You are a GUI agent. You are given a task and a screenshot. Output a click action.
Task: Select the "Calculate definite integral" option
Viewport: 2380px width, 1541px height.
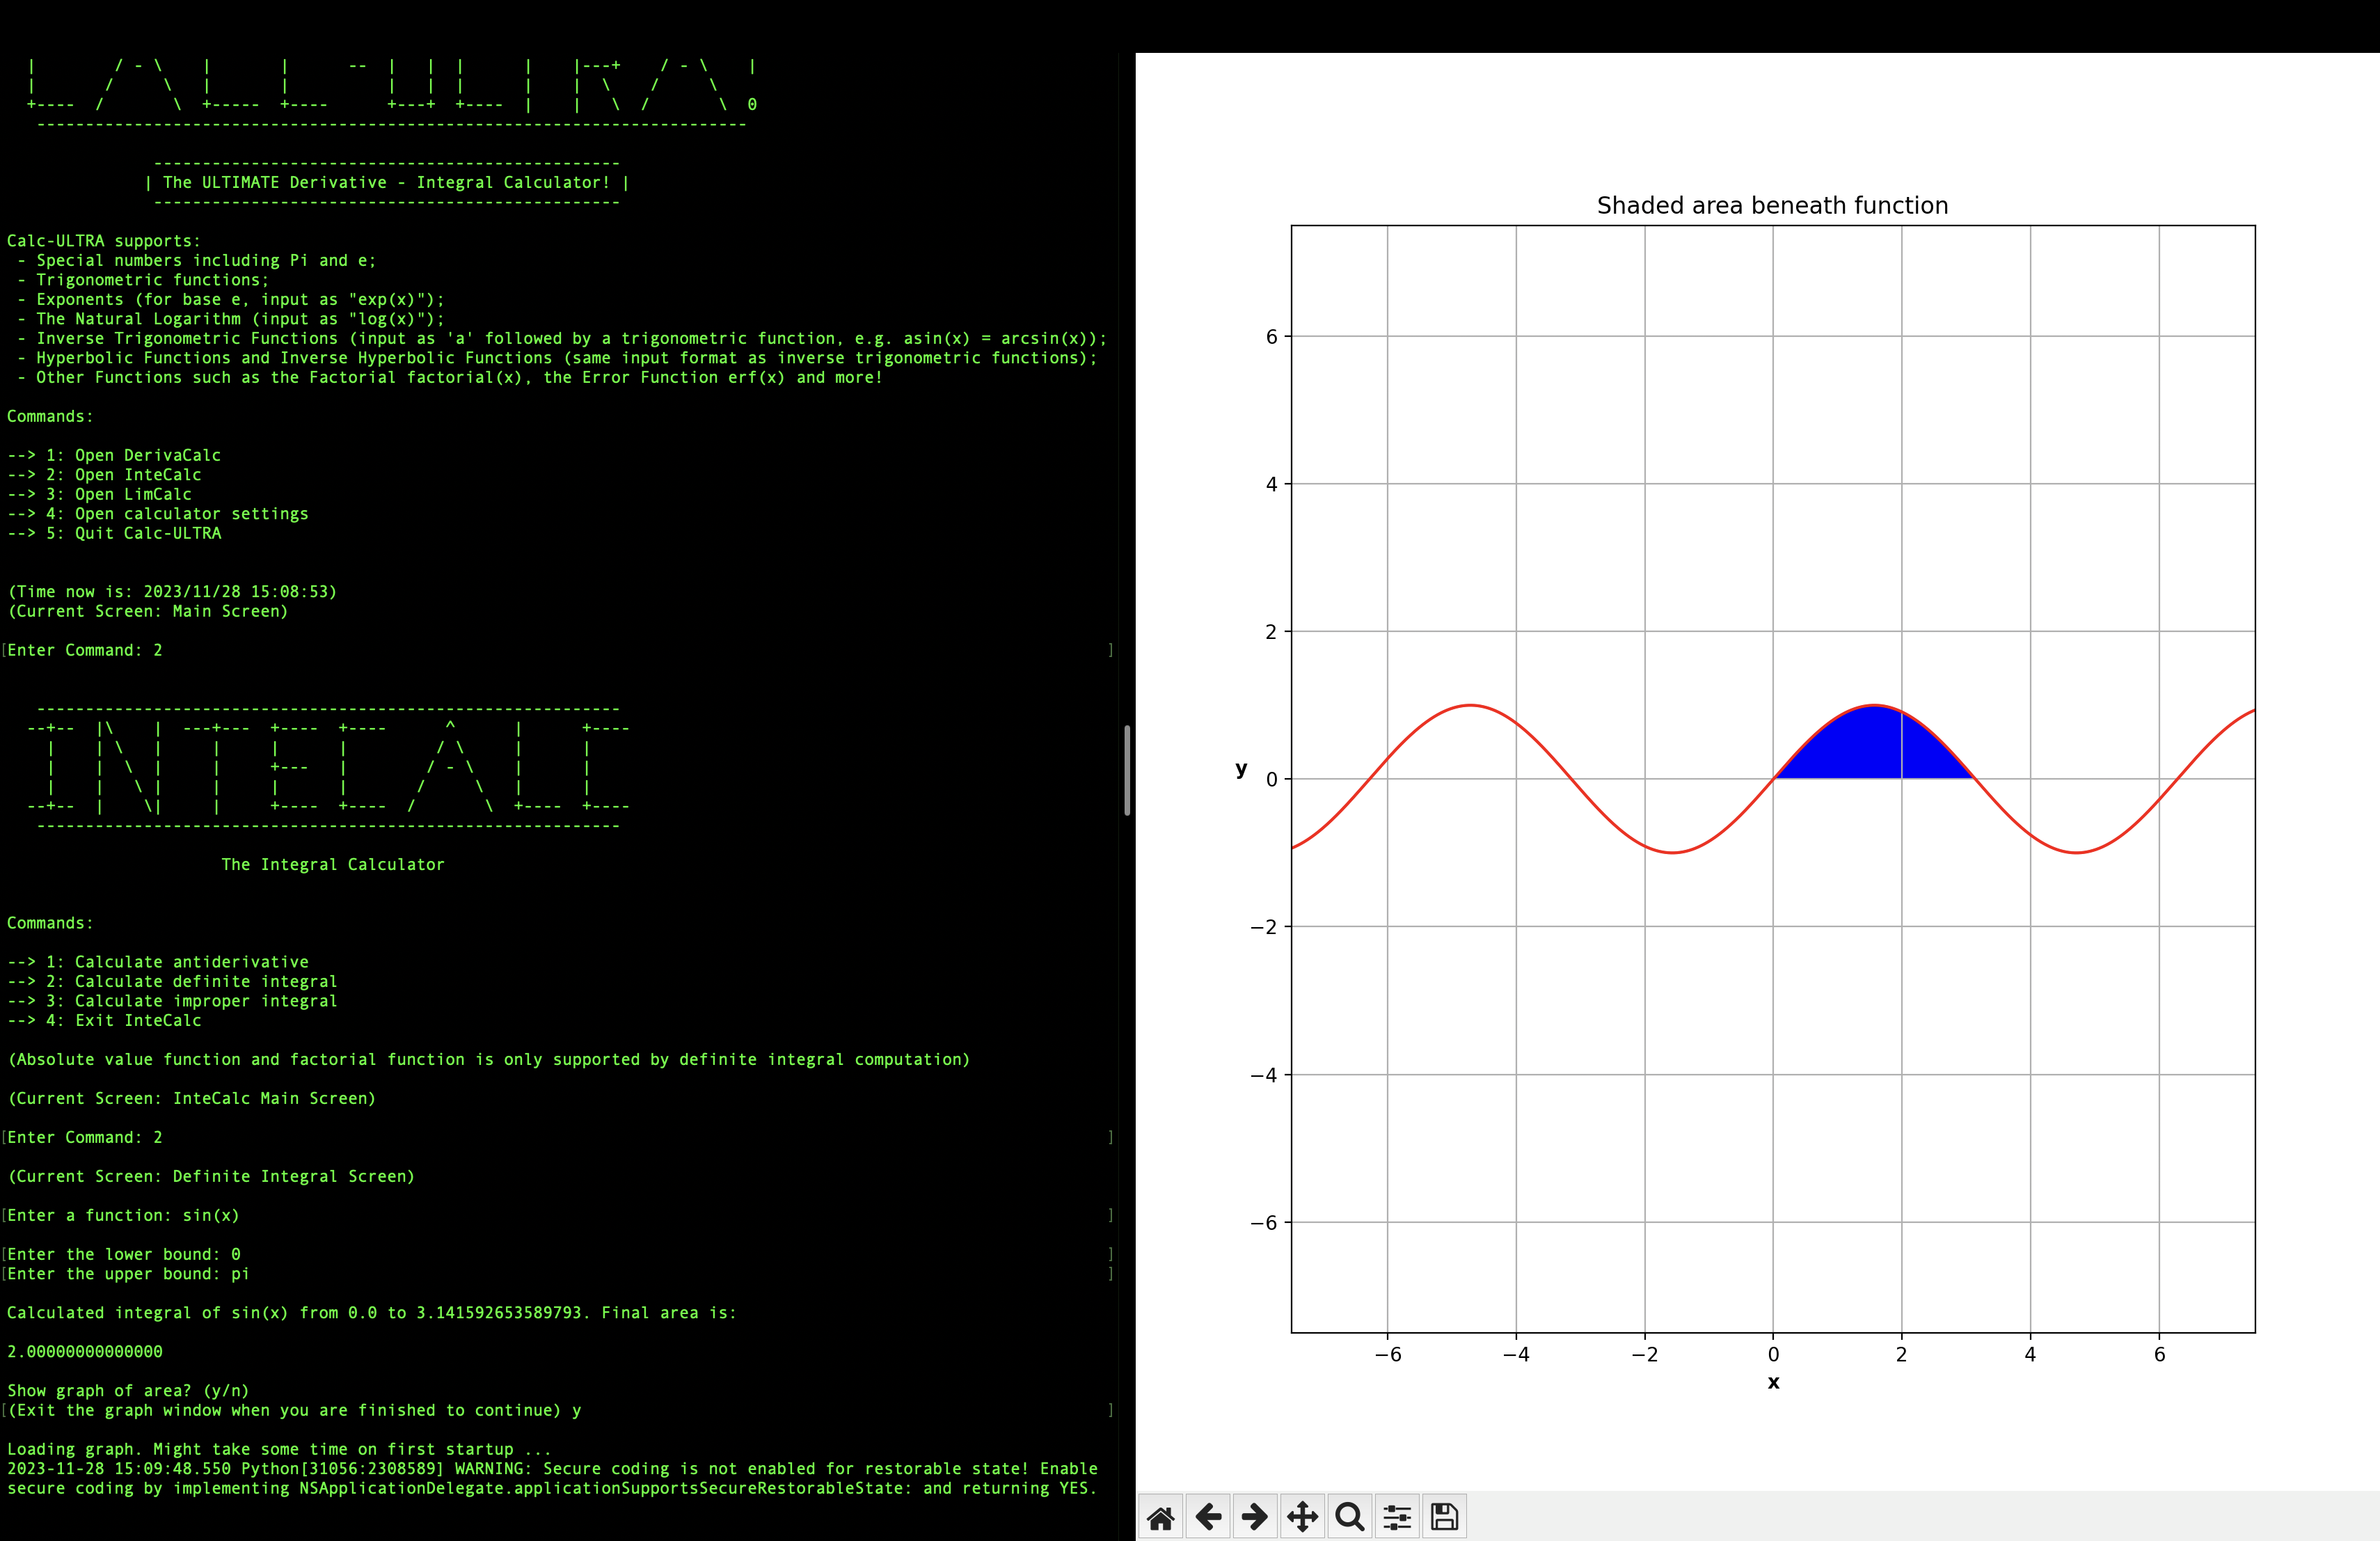click(x=172, y=981)
